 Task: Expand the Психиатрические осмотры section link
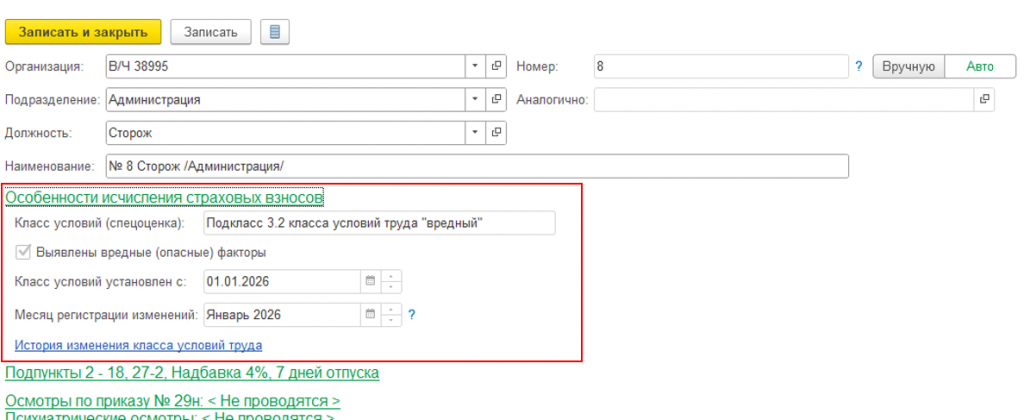click(x=170, y=415)
